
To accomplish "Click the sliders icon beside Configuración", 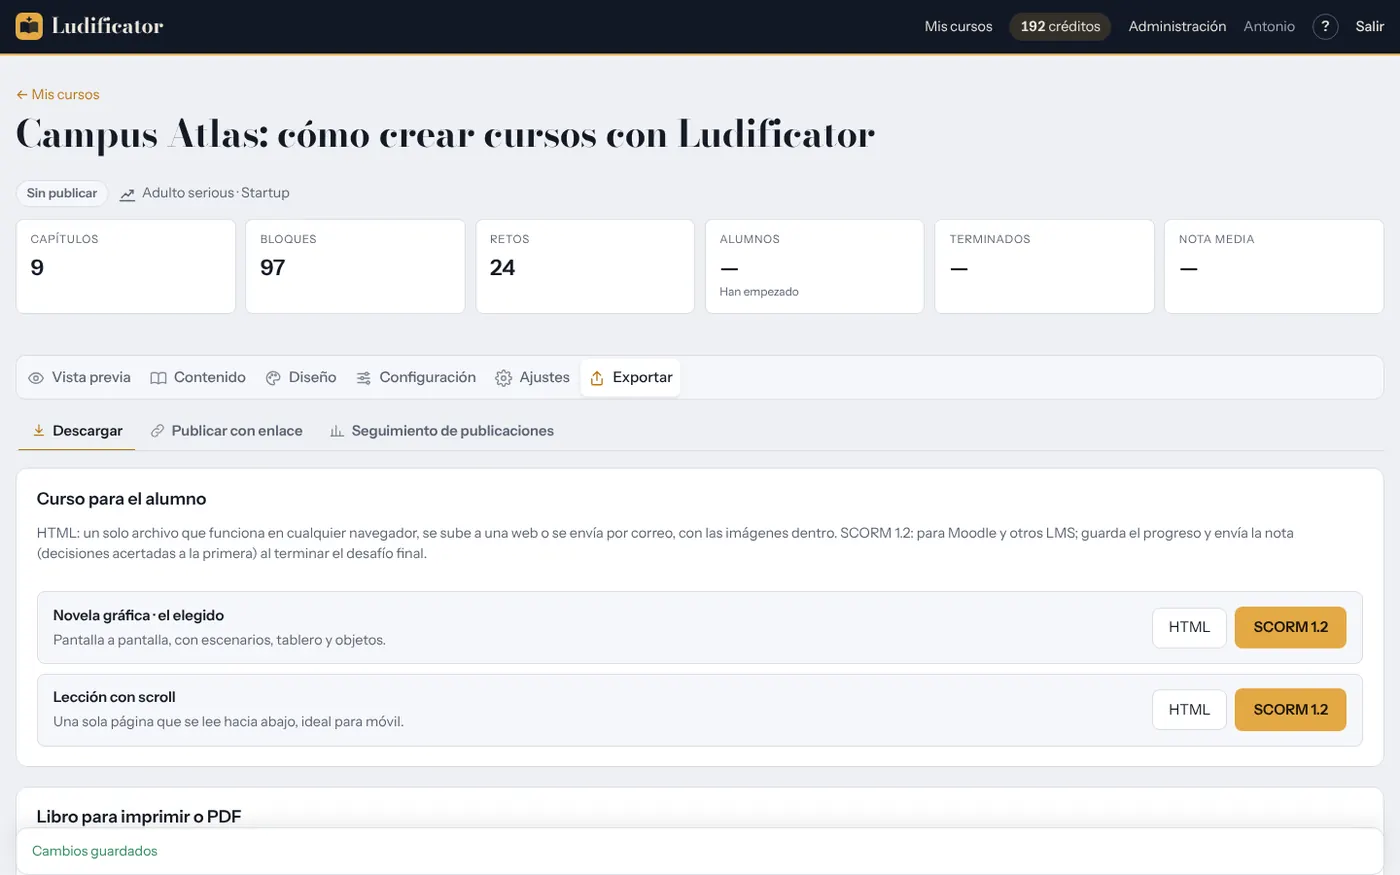I will pos(364,378).
